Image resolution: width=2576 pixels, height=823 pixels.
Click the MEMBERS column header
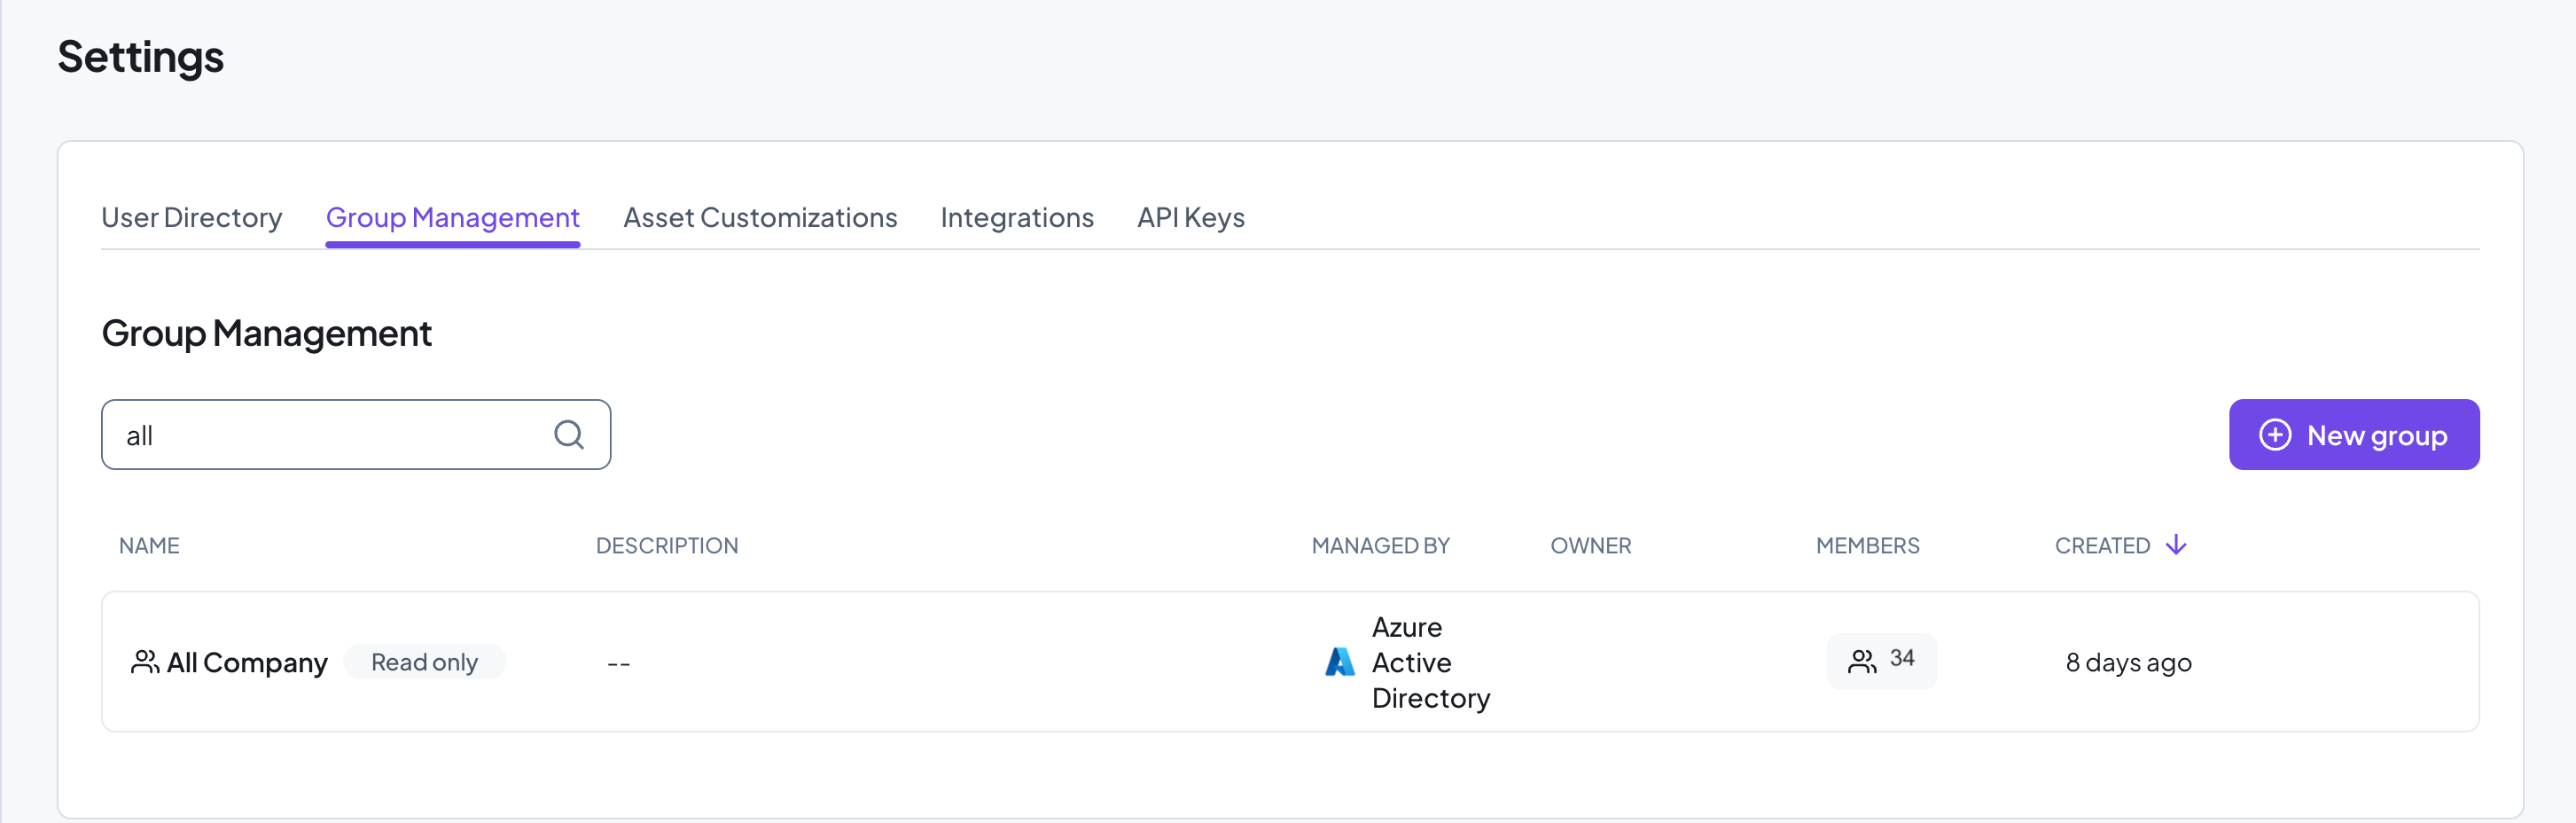click(1867, 545)
